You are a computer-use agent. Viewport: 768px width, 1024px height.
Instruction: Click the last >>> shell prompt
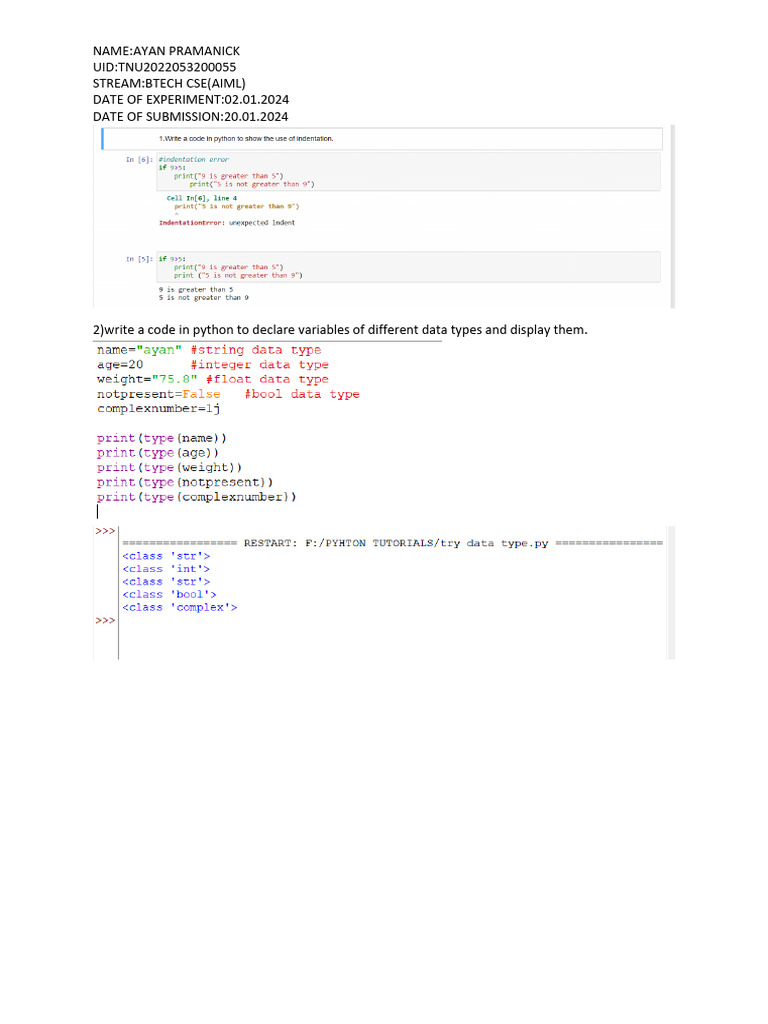pos(105,620)
